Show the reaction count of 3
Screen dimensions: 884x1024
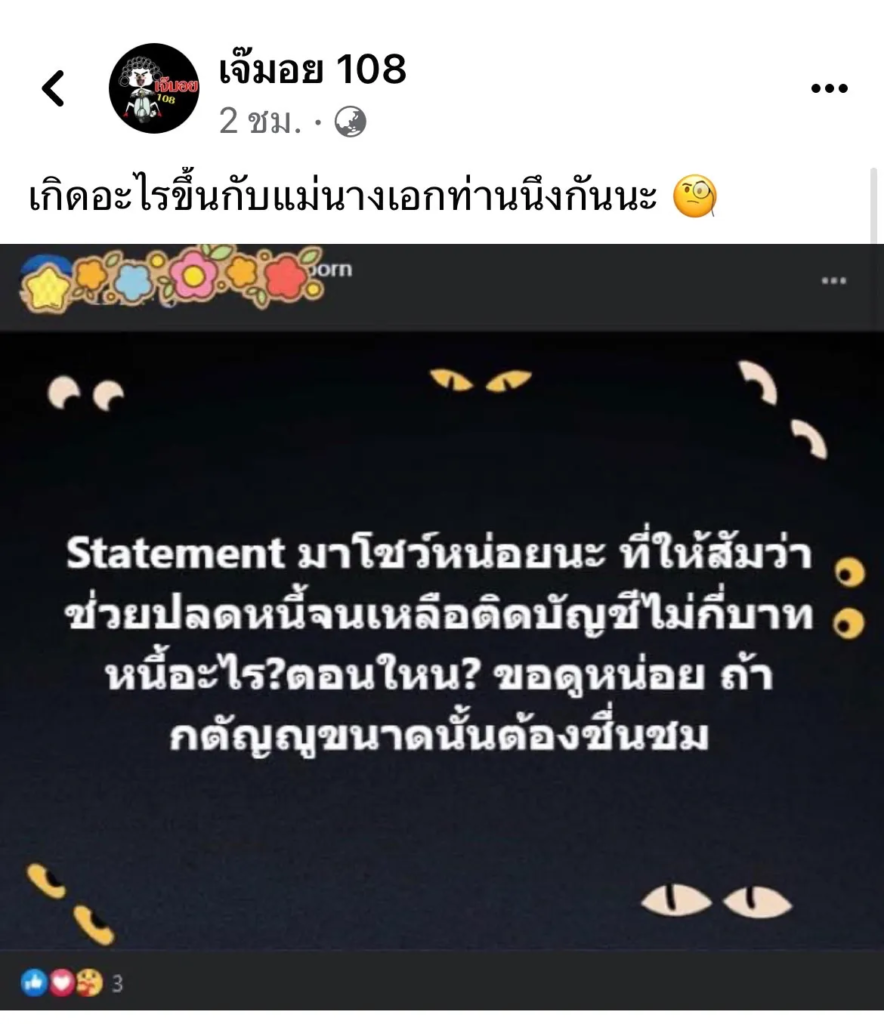118,984
